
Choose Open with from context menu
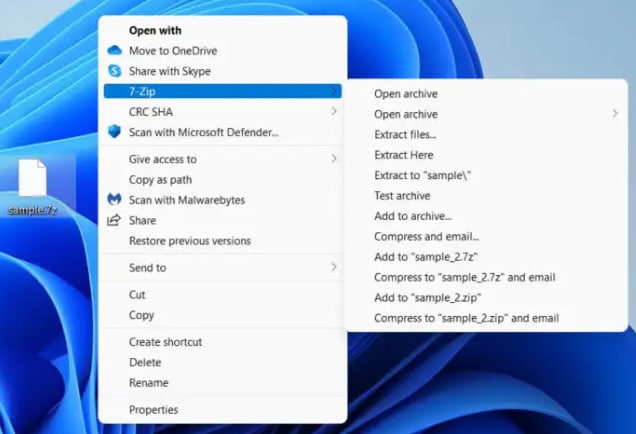[223, 30]
